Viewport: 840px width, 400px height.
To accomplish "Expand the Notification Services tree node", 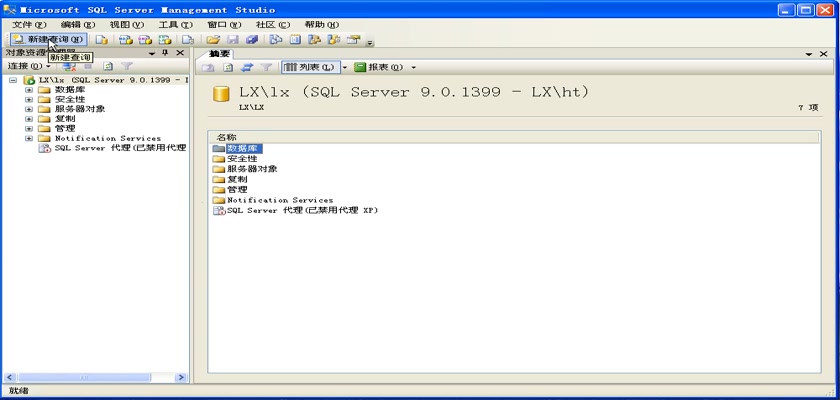I will click(x=29, y=138).
